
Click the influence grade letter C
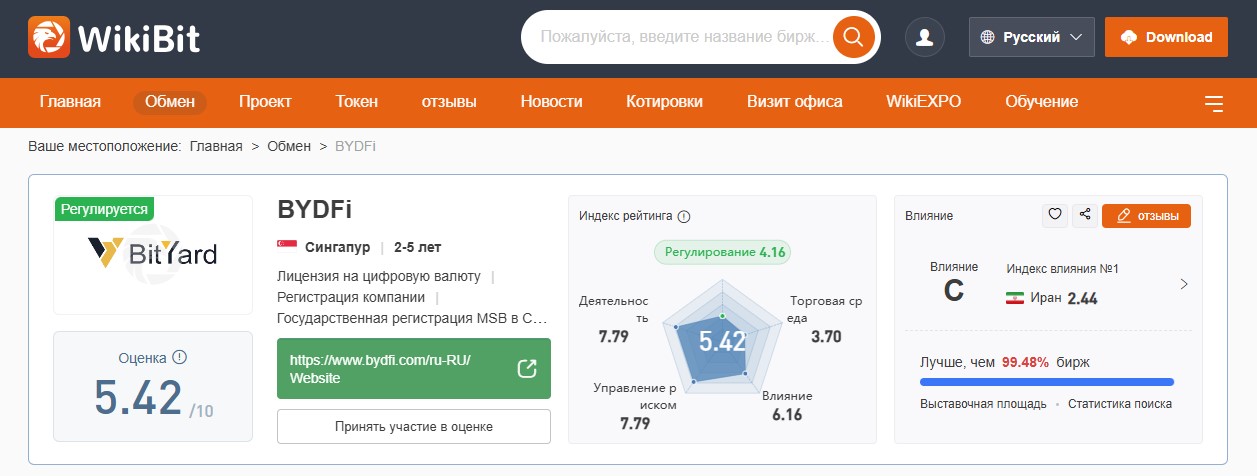(x=954, y=291)
